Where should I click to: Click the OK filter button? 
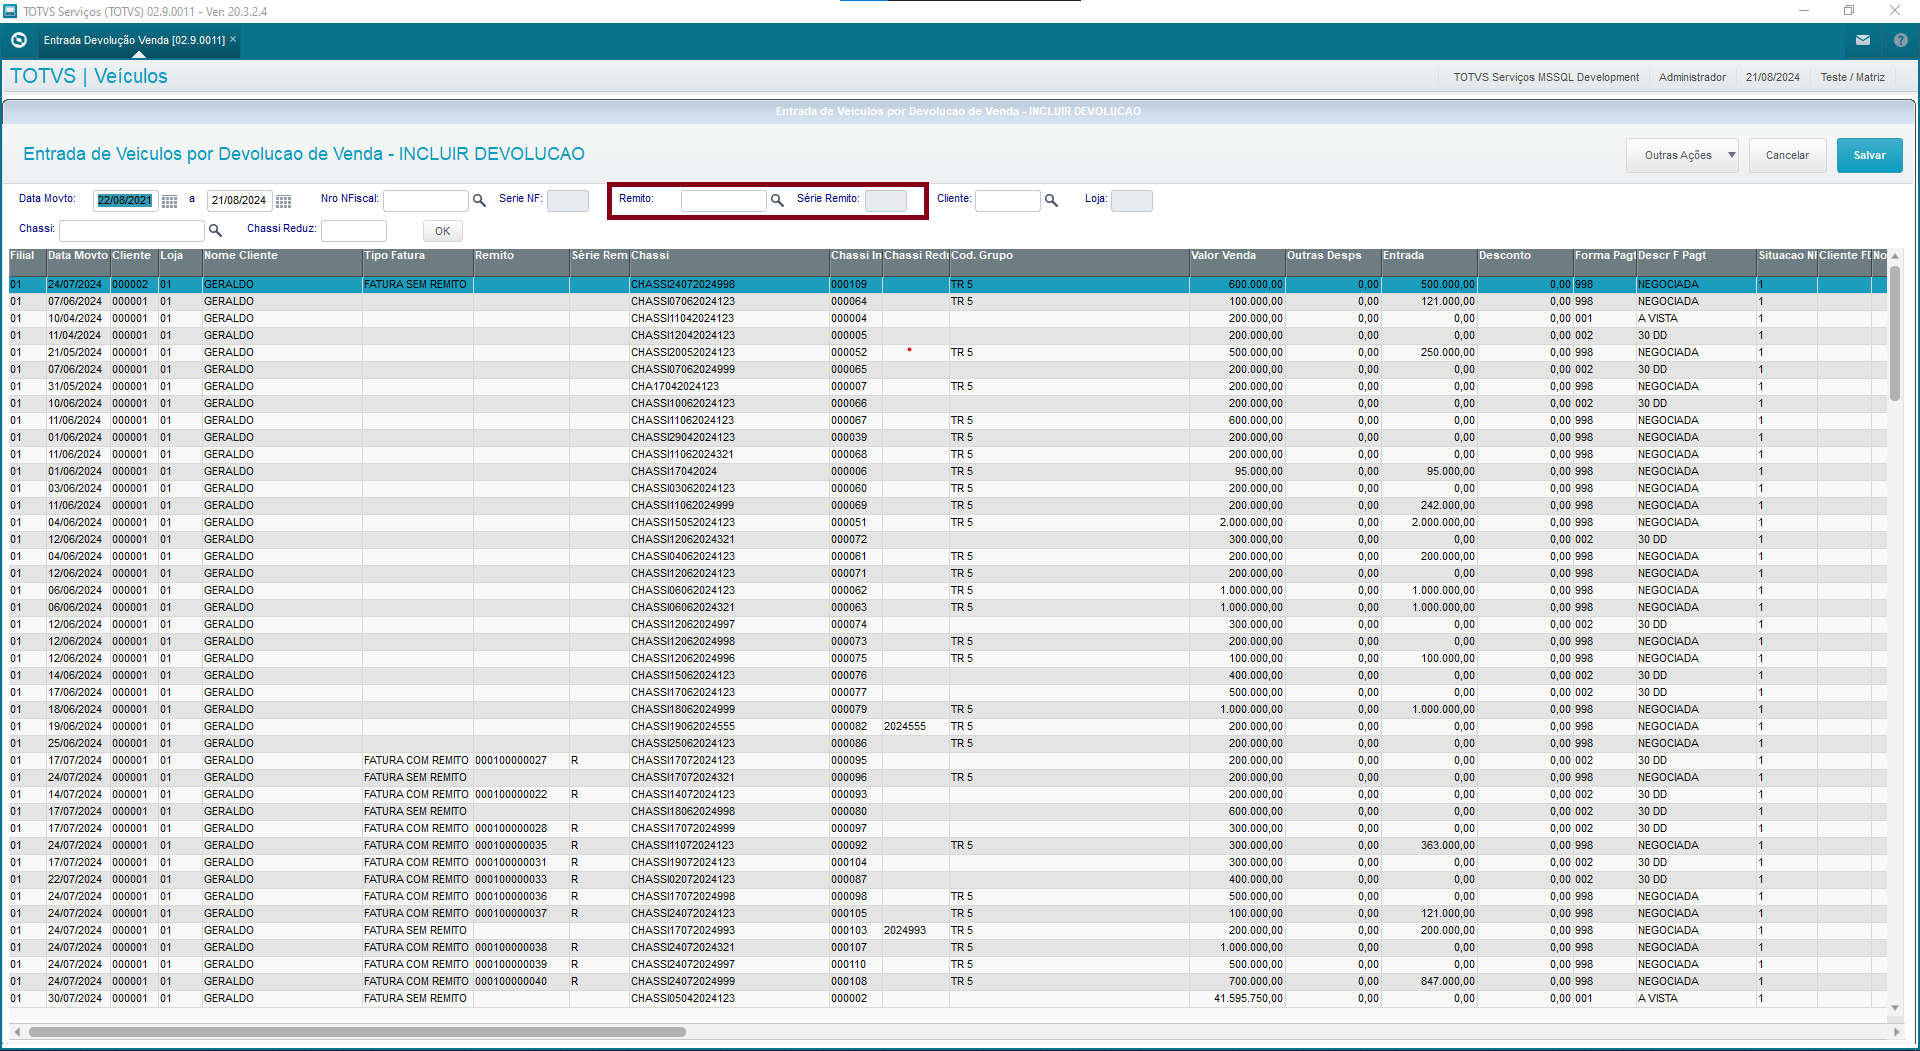click(x=442, y=231)
